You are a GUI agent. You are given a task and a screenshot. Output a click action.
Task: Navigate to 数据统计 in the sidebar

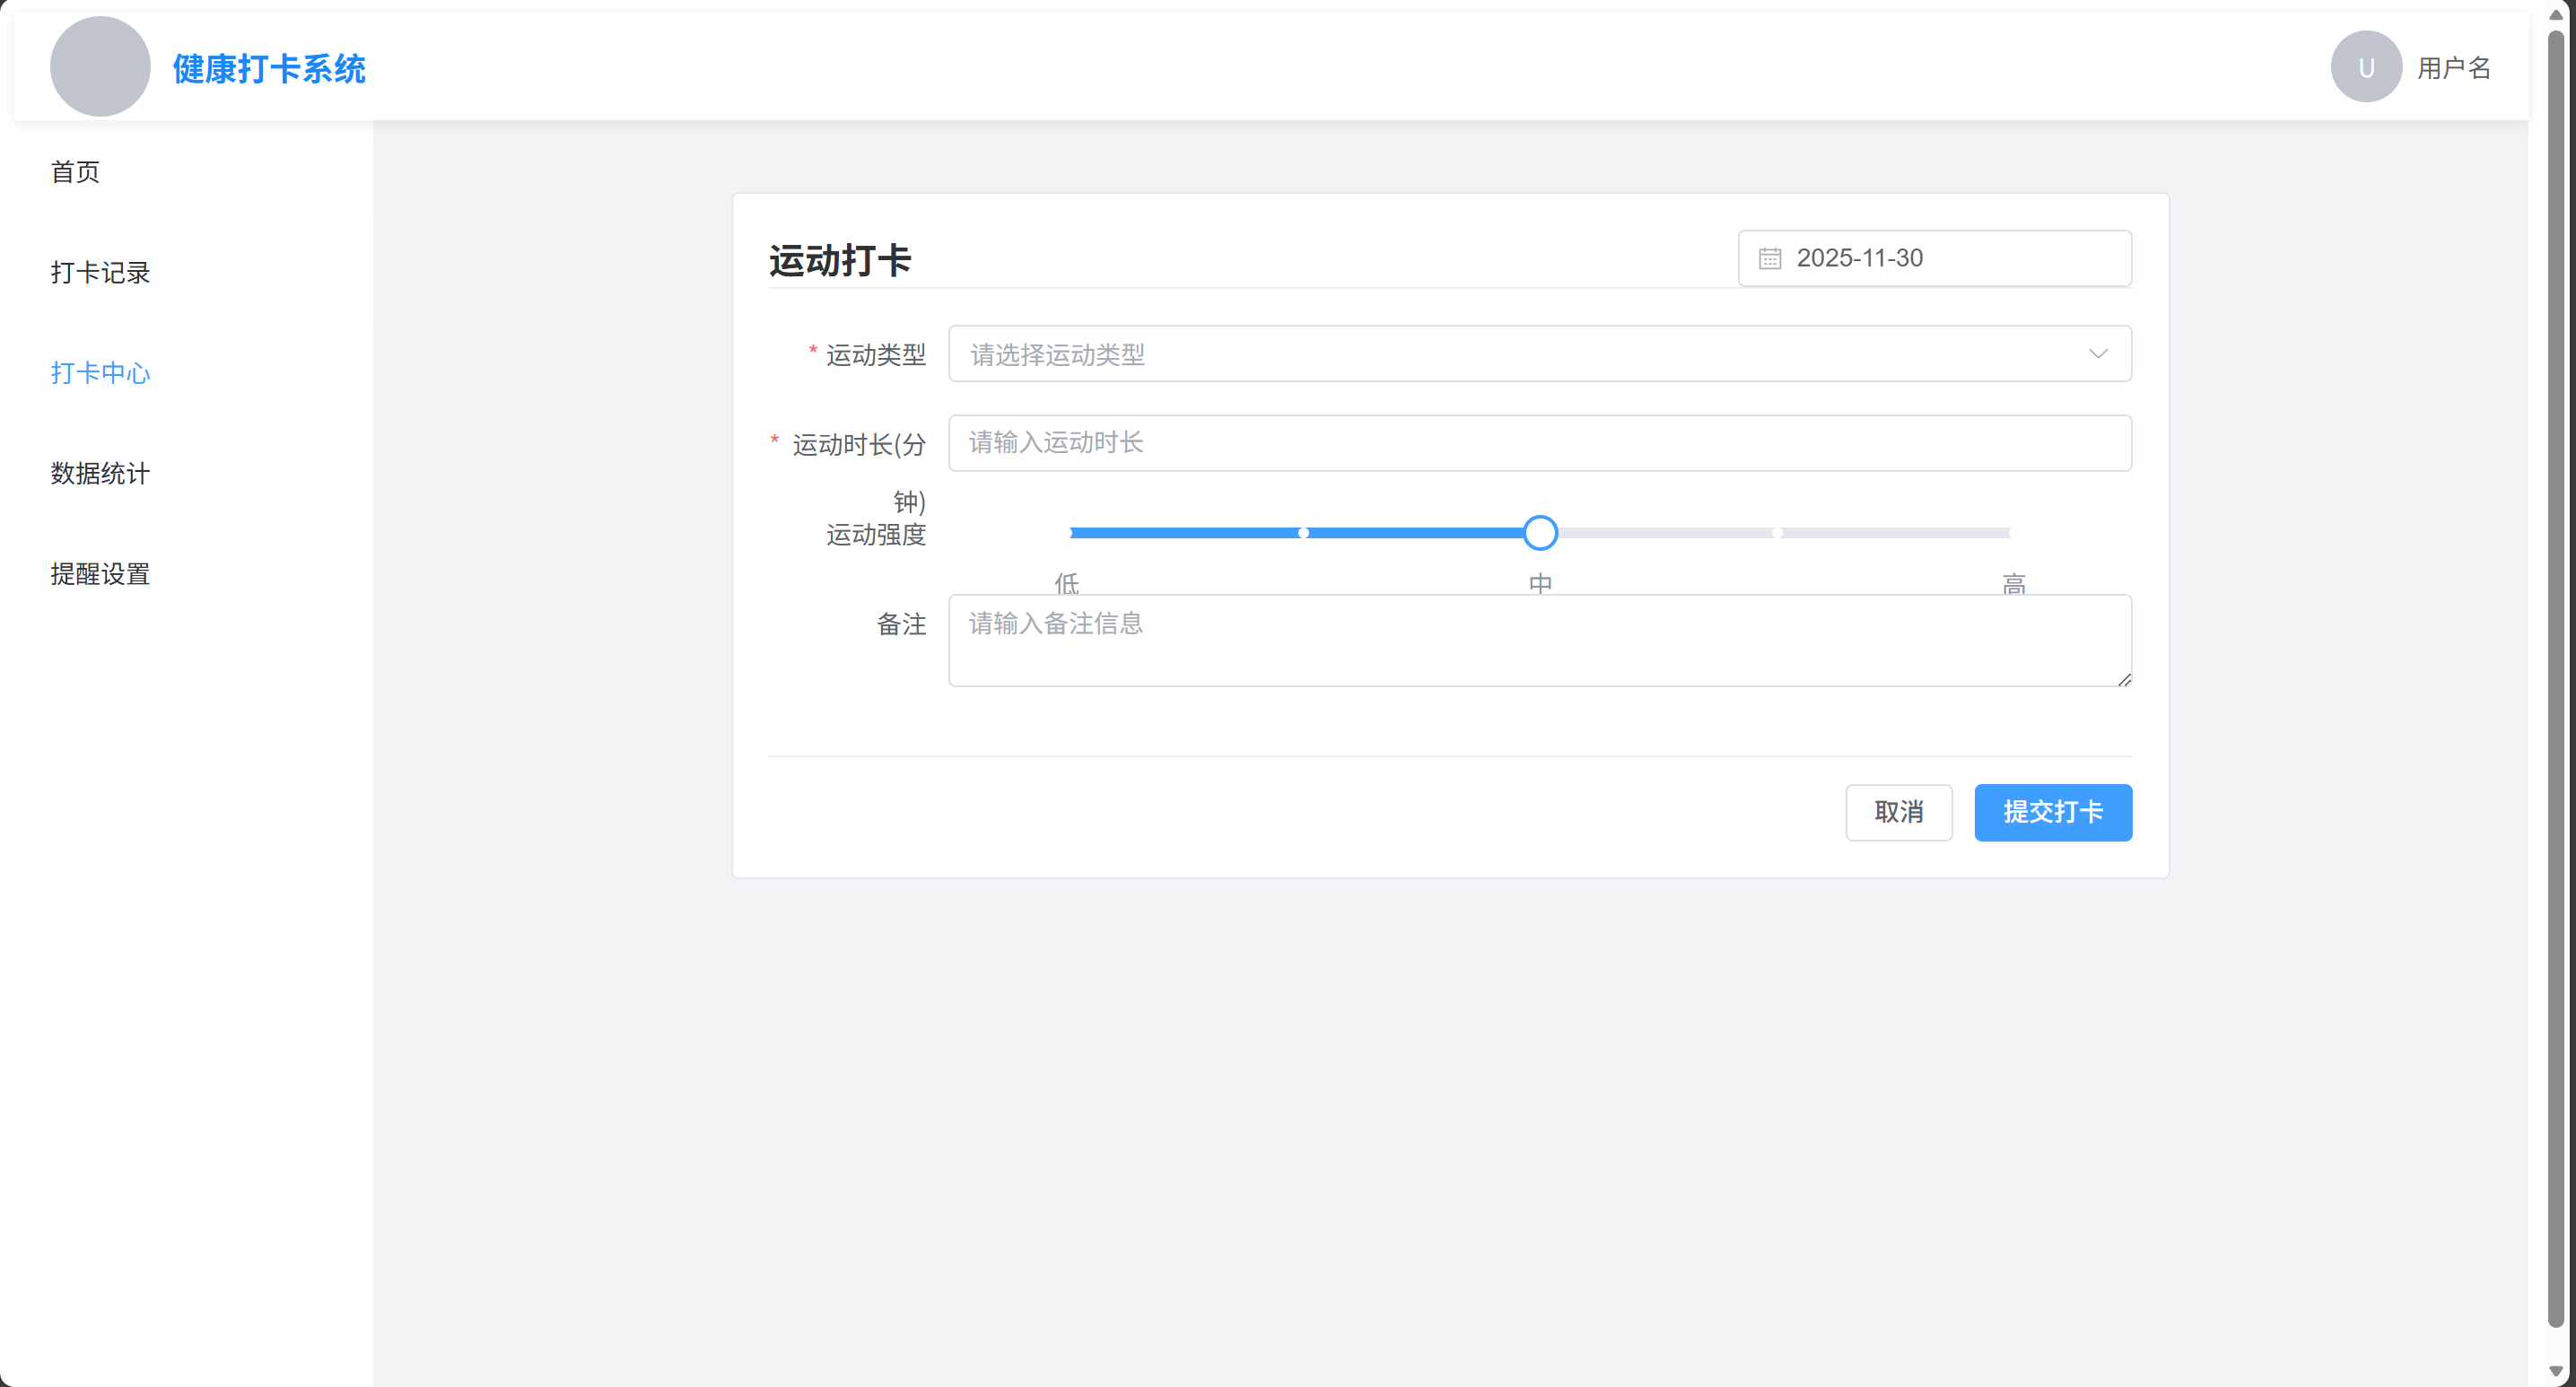coord(100,473)
